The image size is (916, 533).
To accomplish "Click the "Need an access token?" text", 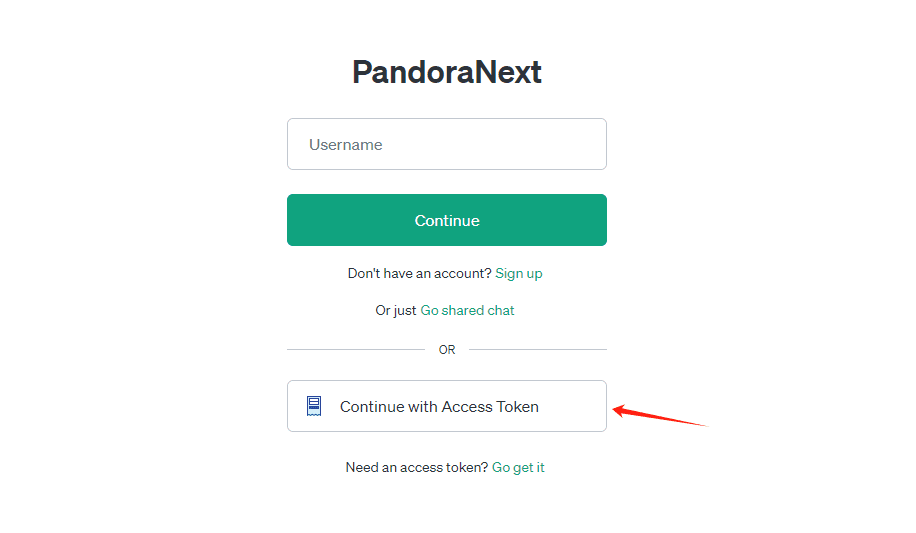I will 417,468.
